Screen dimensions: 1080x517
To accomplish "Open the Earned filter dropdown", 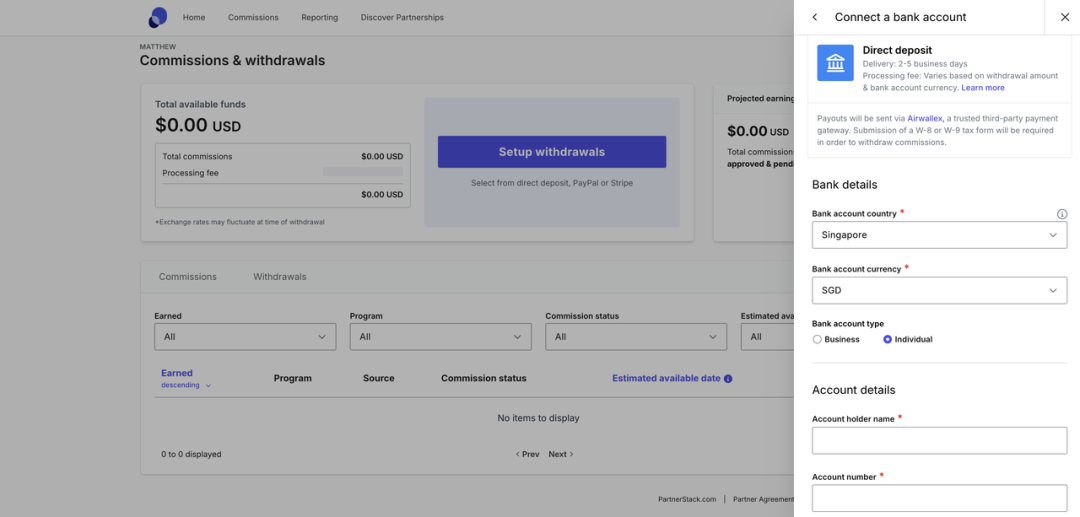I will click(x=245, y=337).
